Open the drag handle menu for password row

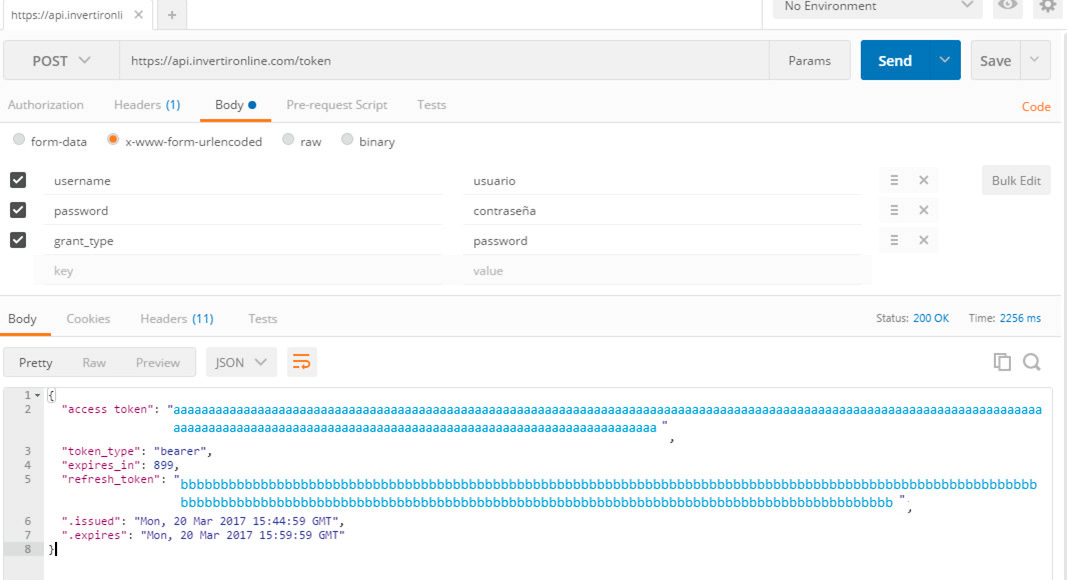pyautogui.click(x=894, y=210)
